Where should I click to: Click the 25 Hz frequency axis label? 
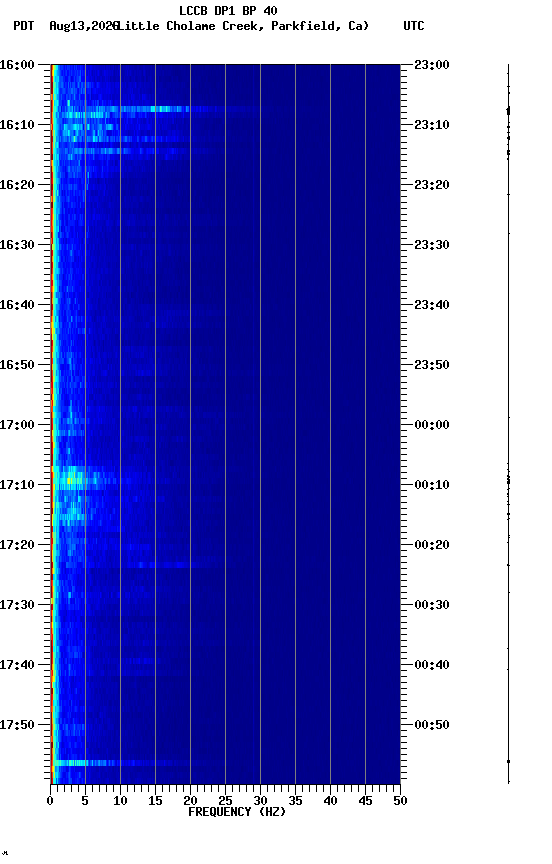click(225, 801)
